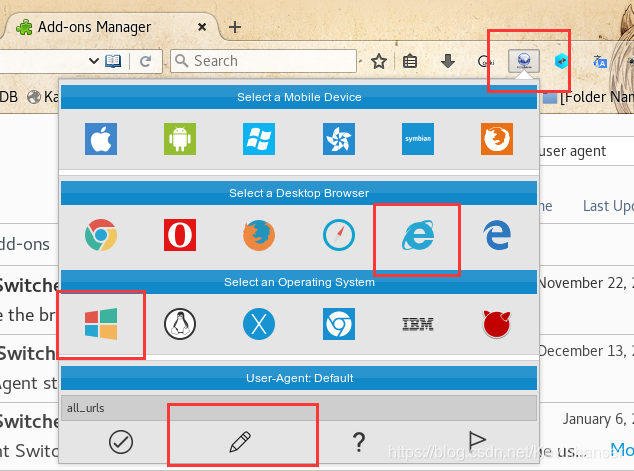Select the Safari desktop browser
Screen dimensions: 634x471
[x=339, y=235]
